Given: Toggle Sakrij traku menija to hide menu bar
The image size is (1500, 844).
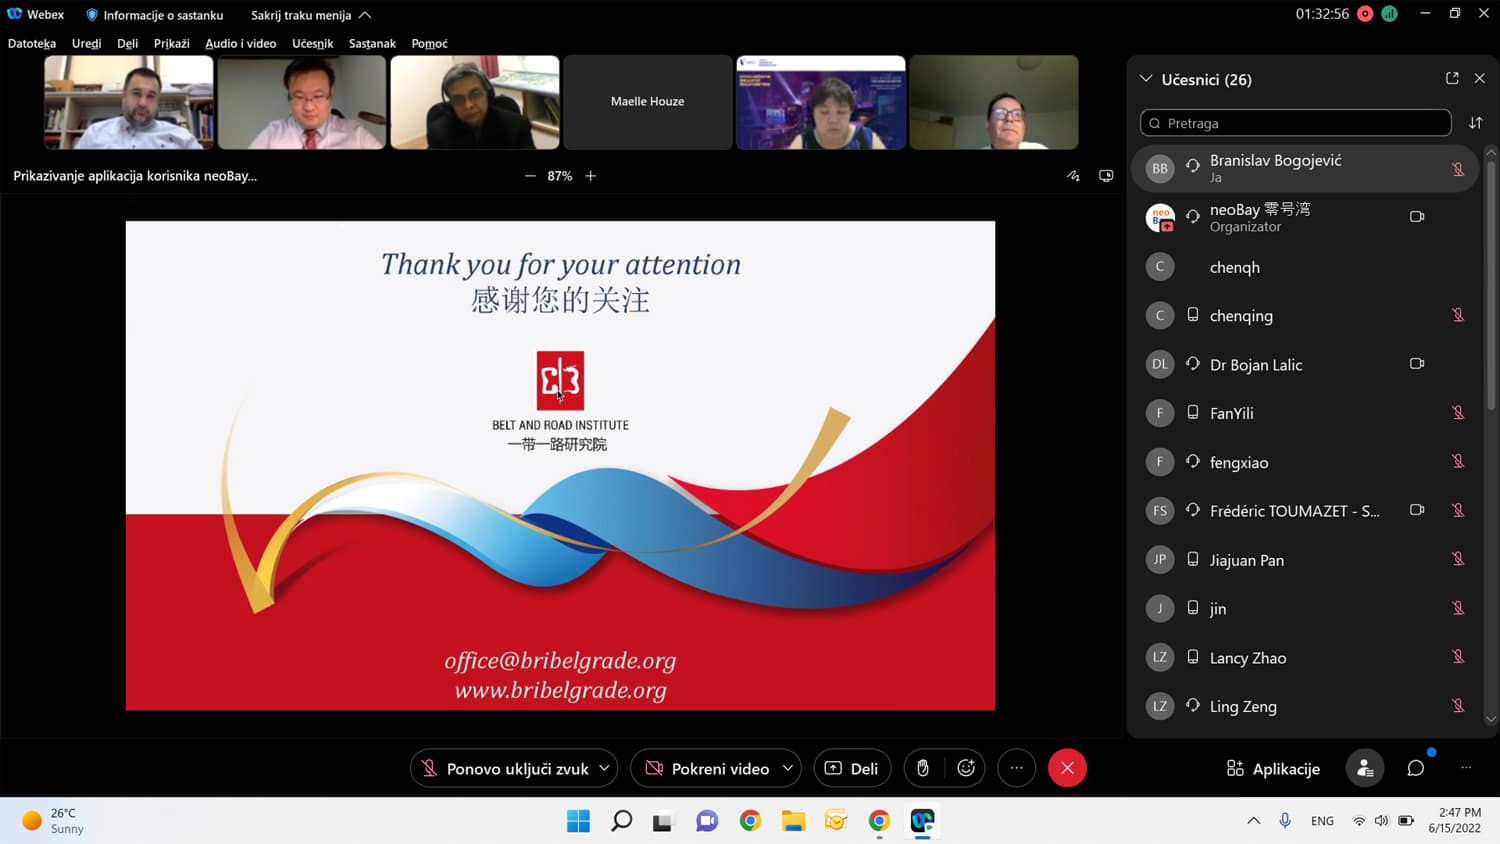Looking at the screenshot, I should tap(311, 15).
